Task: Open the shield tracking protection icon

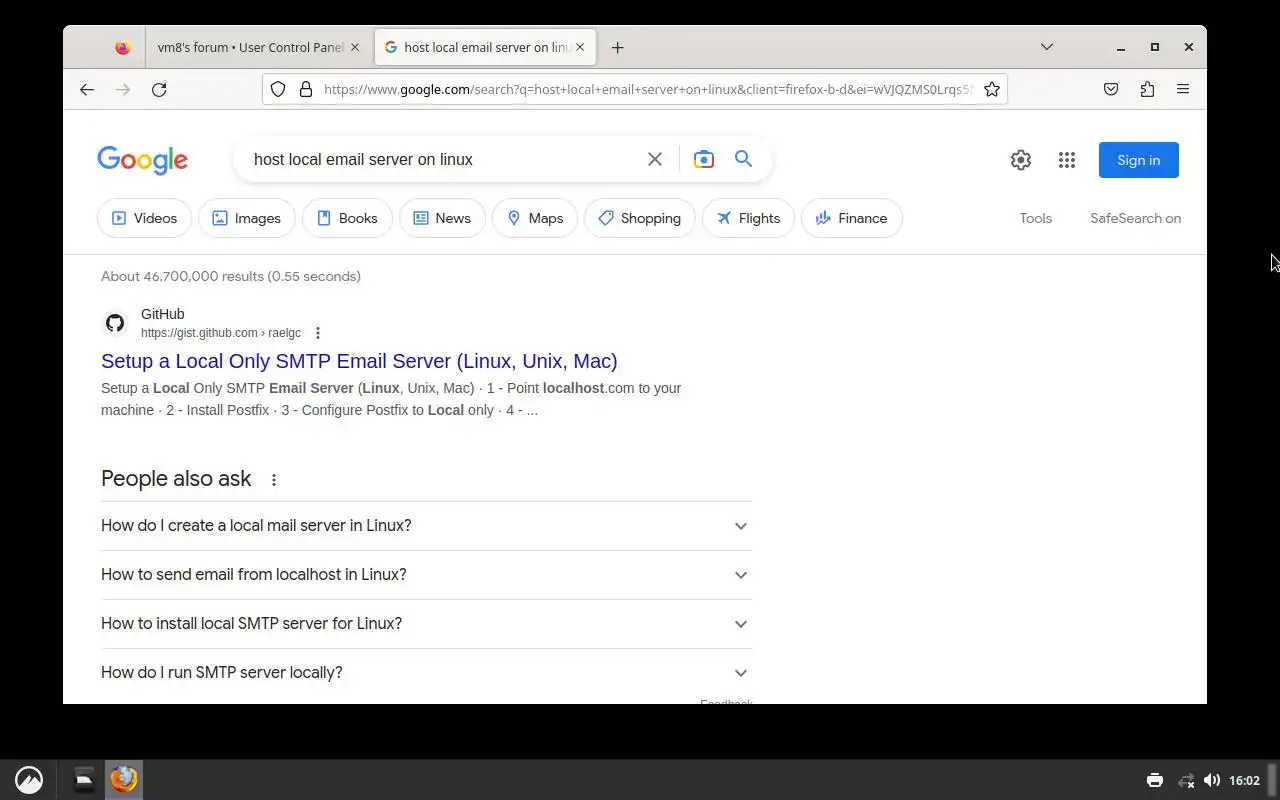Action: pyautogui.click(x=278, y=89)
